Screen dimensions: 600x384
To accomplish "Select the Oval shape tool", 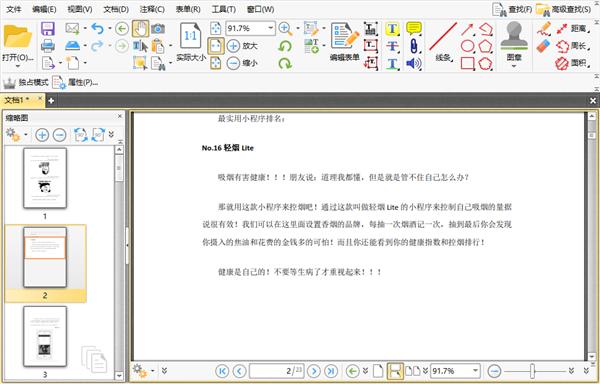I will point(468,46).
